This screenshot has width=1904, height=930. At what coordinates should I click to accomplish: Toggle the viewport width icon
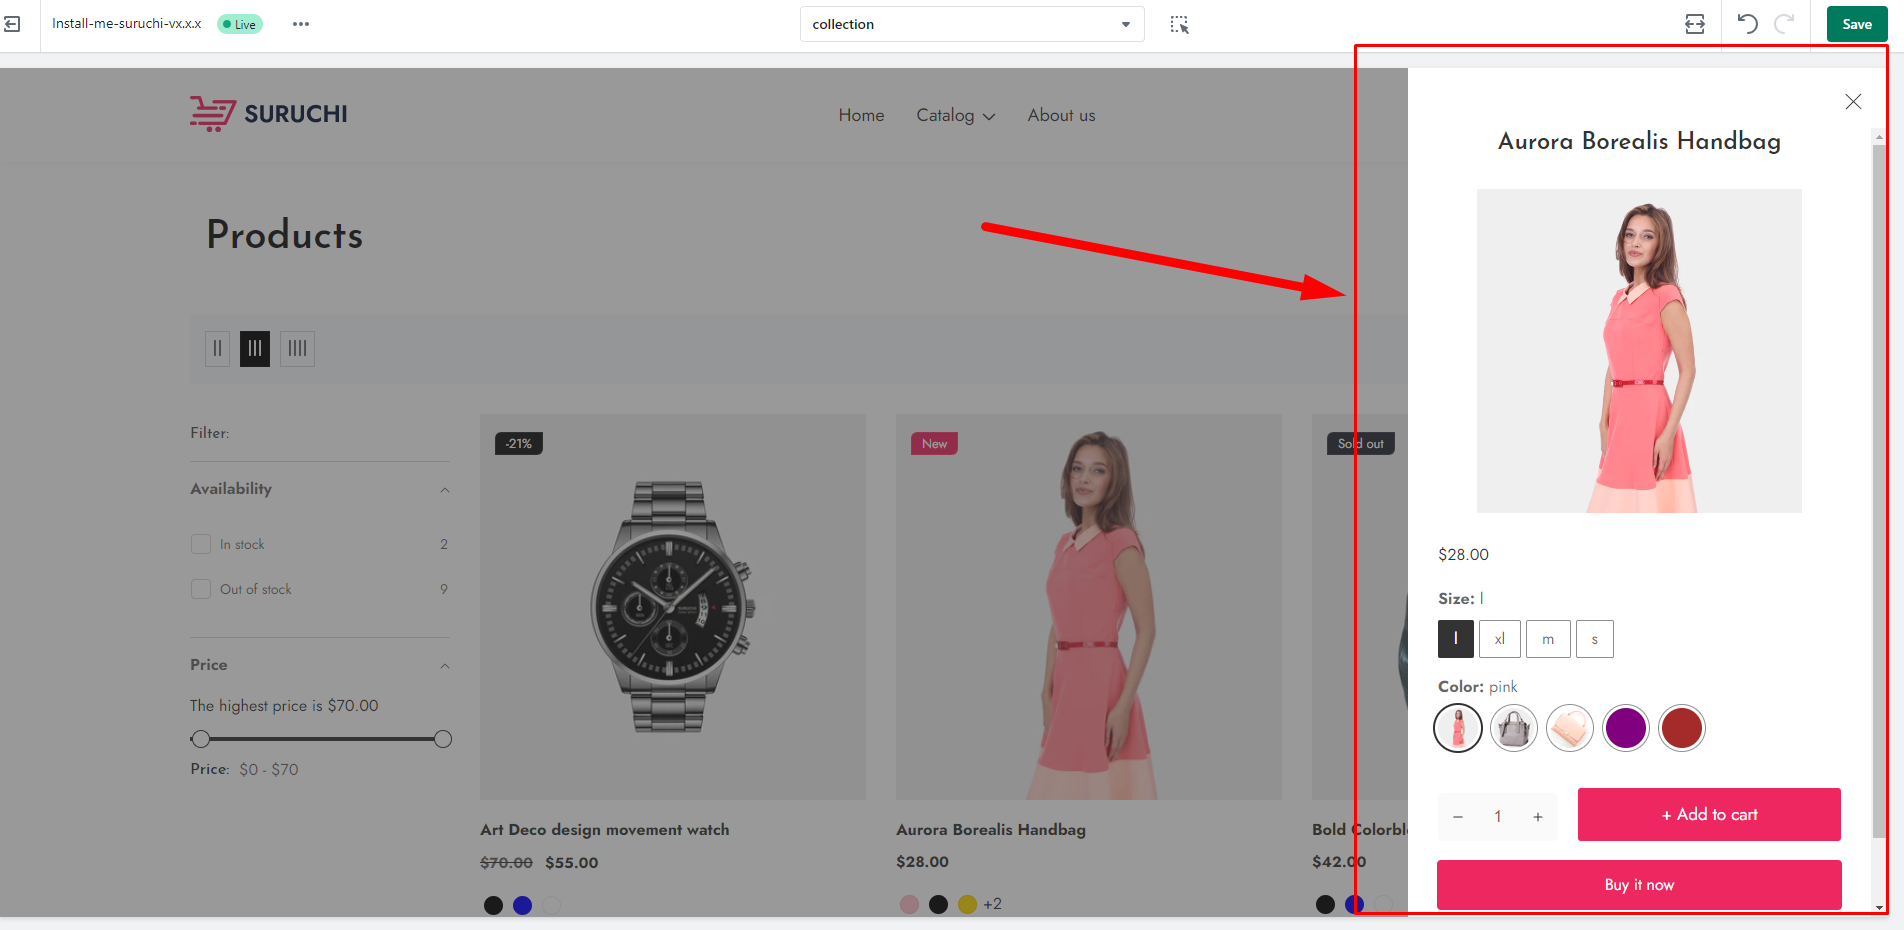click(x=1694, y=24)
